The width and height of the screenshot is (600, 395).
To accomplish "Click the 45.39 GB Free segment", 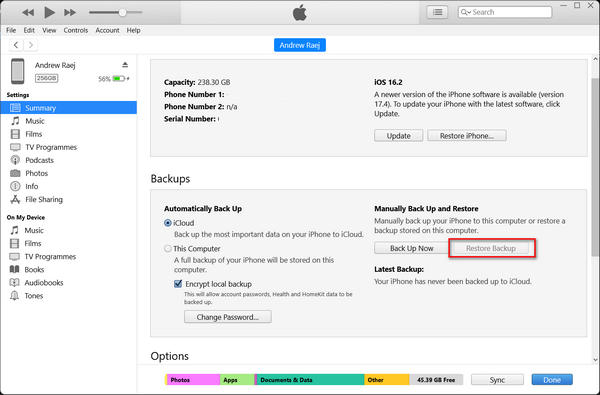I will (436, 380).
